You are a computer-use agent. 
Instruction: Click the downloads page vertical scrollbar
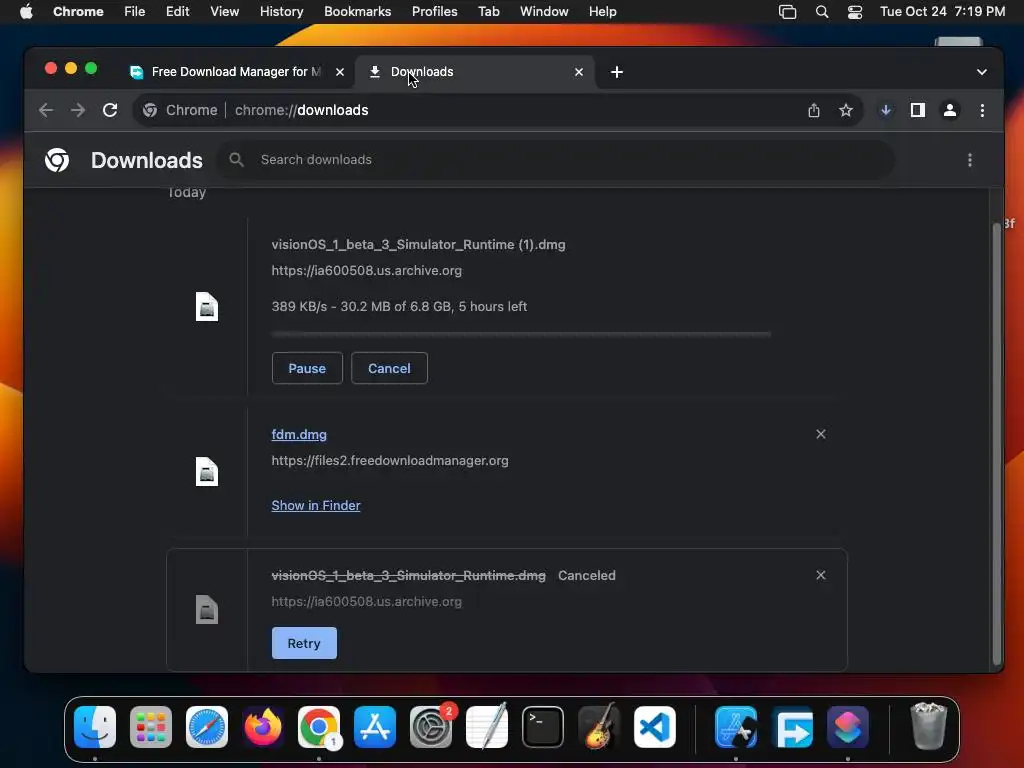[997, 444]
